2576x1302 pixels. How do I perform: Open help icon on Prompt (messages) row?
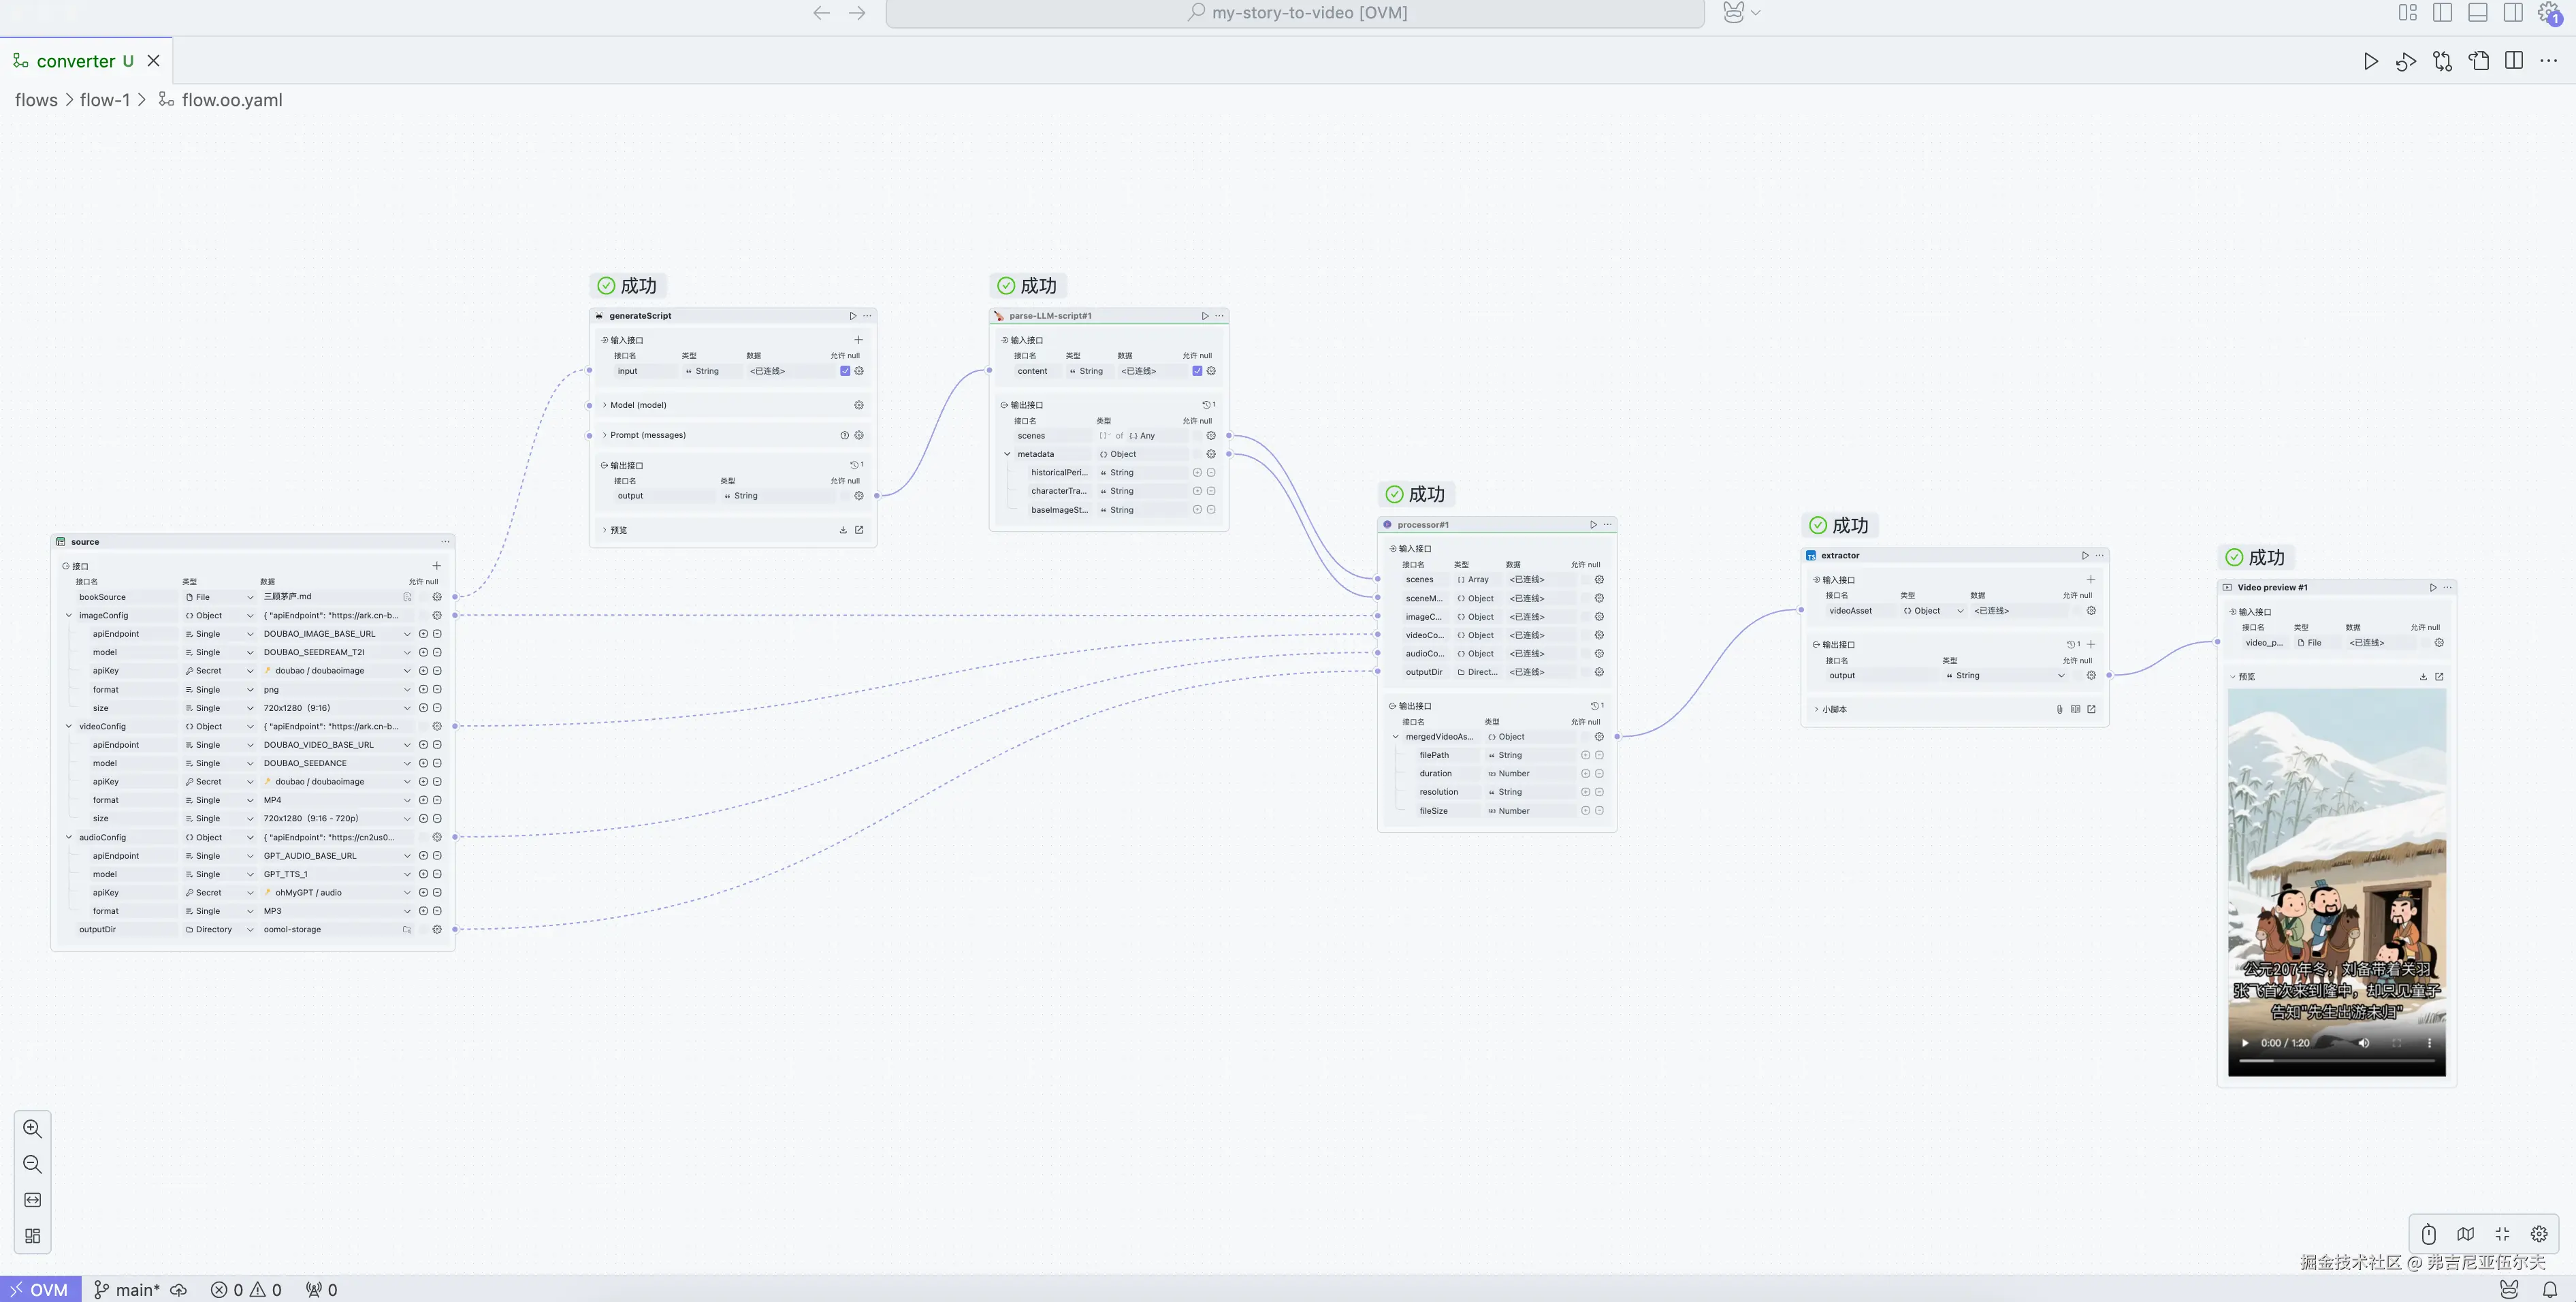coord(844,435)
